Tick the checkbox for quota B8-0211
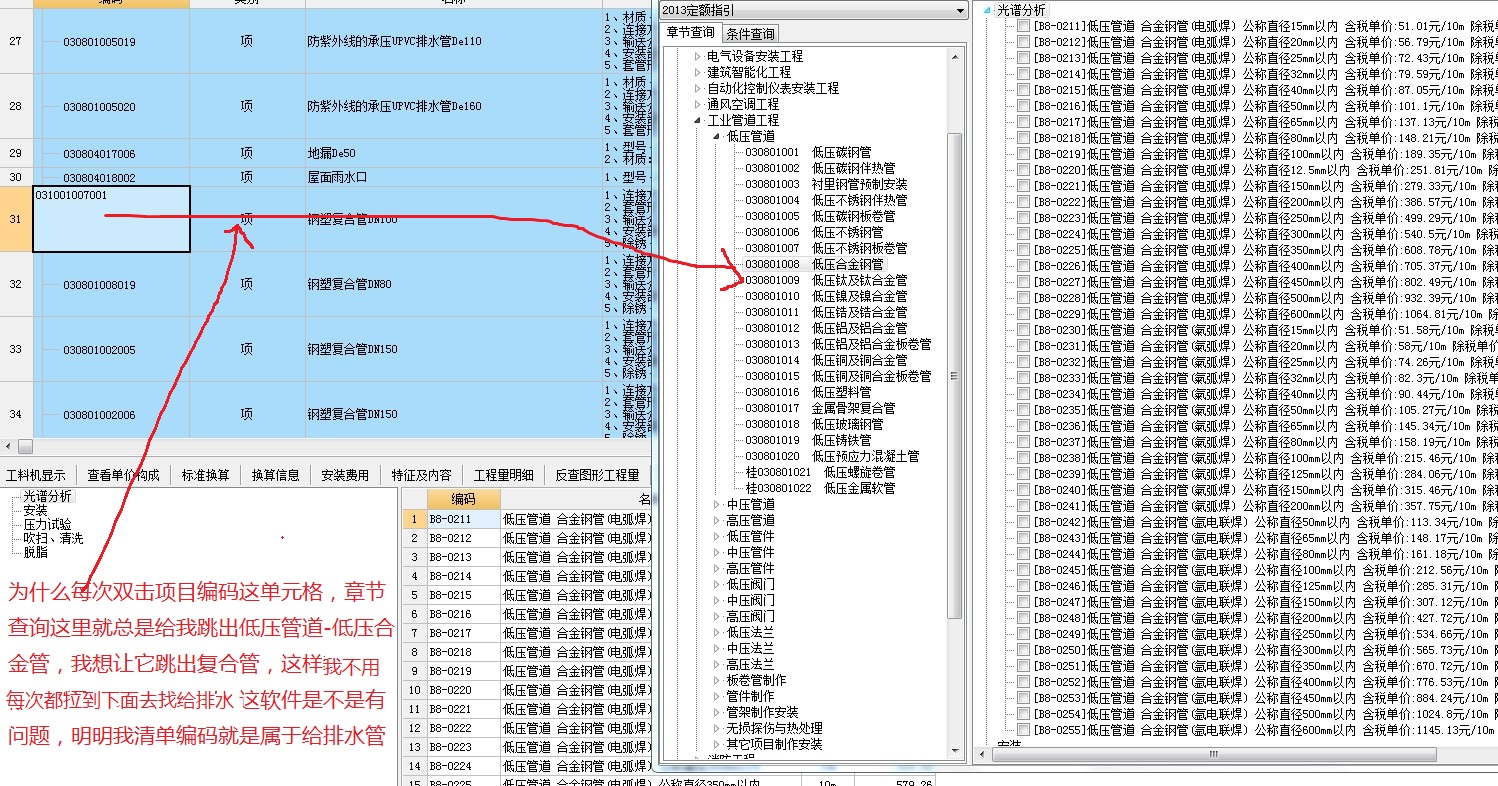1498x786 pixels. tap(1023, 26)
